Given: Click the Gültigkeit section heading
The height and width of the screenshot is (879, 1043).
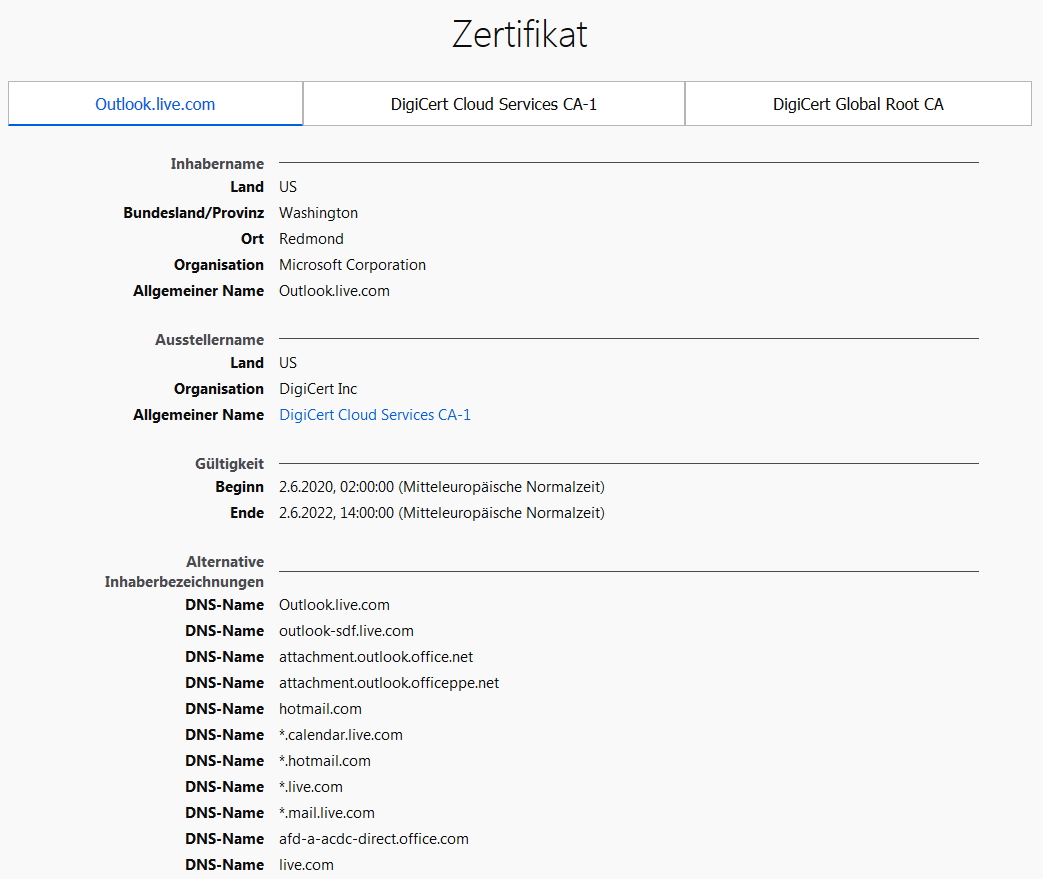Looking at the screenshot, I should pos(229,464).
